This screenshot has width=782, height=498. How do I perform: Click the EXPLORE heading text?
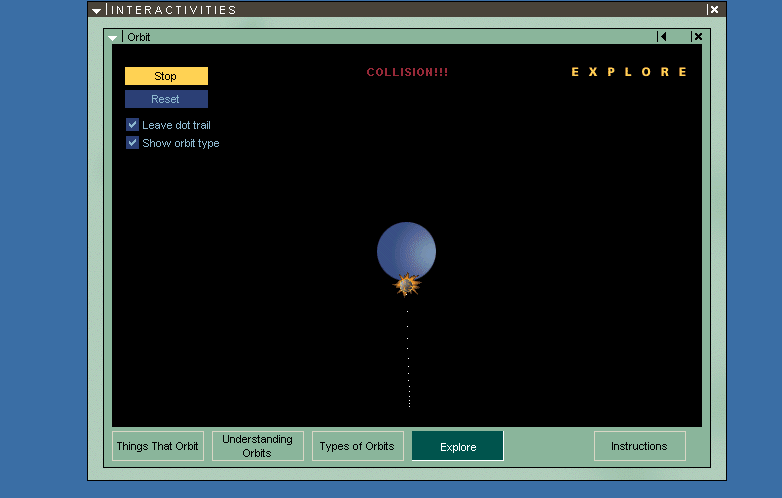pos(629,72)
